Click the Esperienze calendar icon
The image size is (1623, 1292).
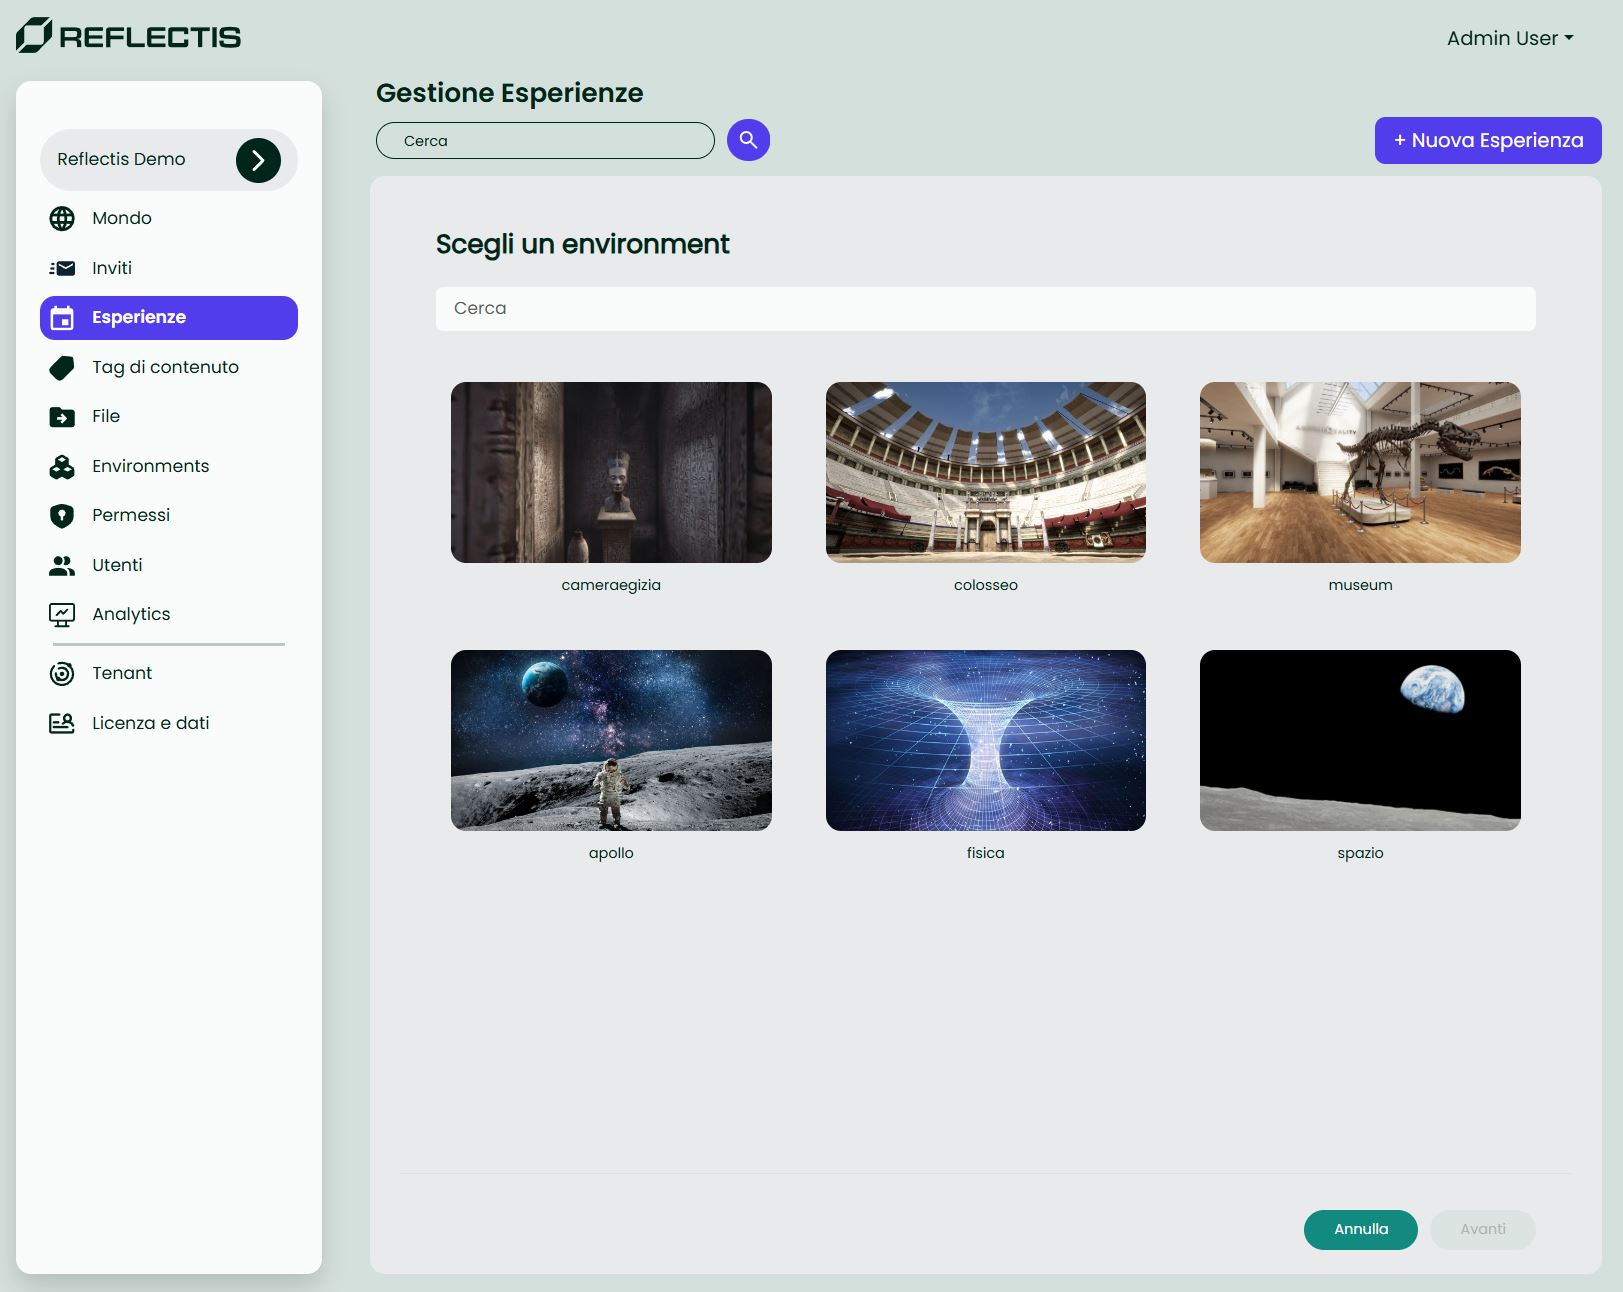pos(63,317)
